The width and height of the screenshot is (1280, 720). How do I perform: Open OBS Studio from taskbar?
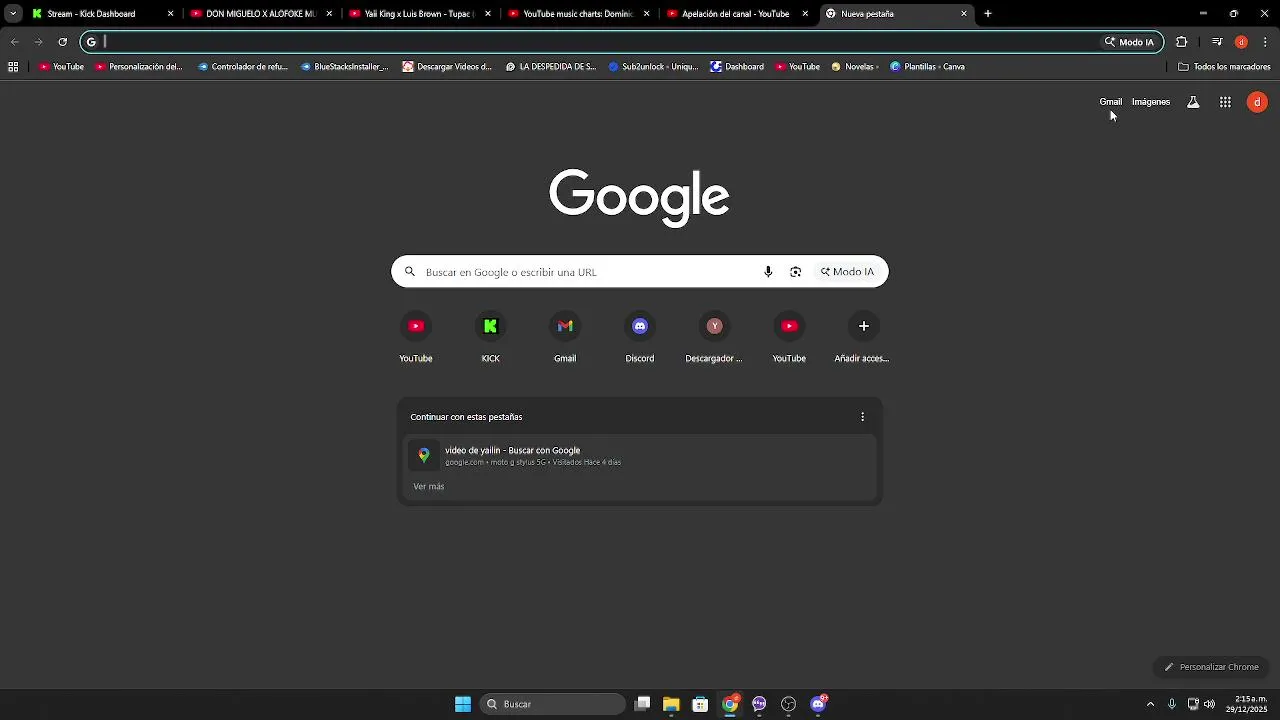[x=788, y=704]
